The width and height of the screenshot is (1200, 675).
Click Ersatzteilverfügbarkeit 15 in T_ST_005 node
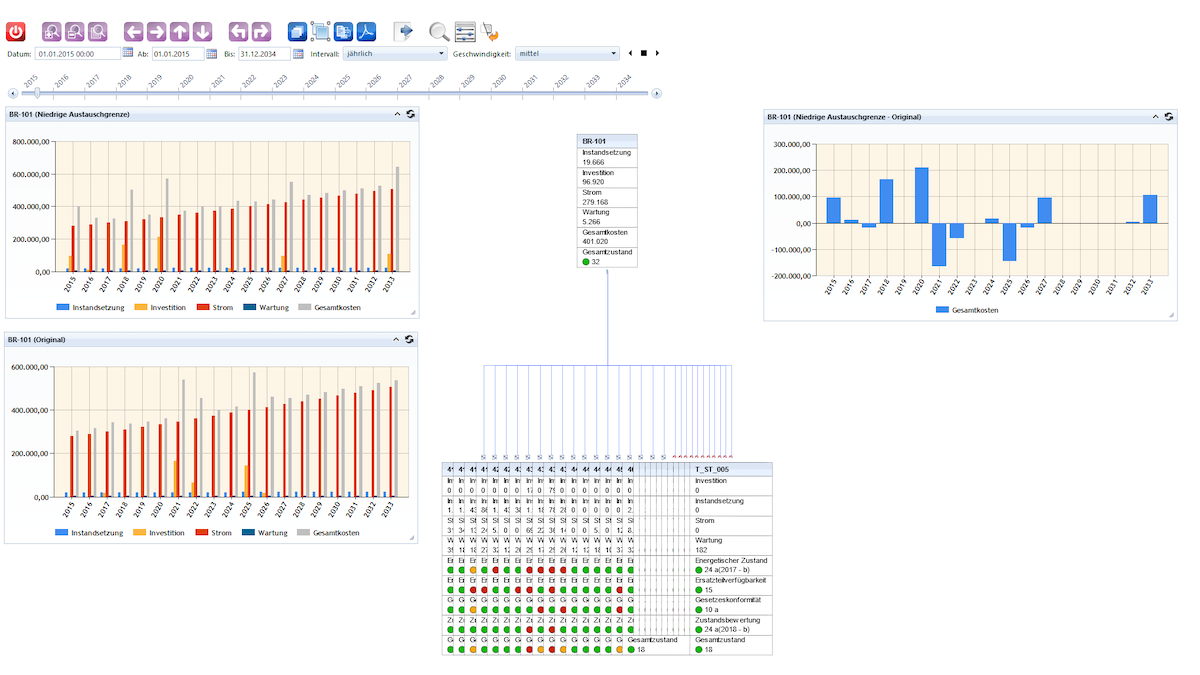(x=731, y=585)
